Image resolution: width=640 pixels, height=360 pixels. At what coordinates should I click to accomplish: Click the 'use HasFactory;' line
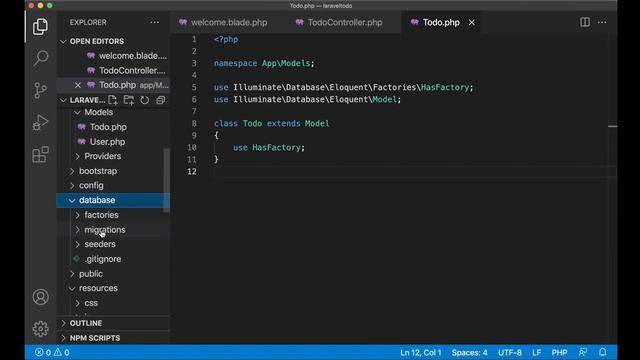(269, 147)
